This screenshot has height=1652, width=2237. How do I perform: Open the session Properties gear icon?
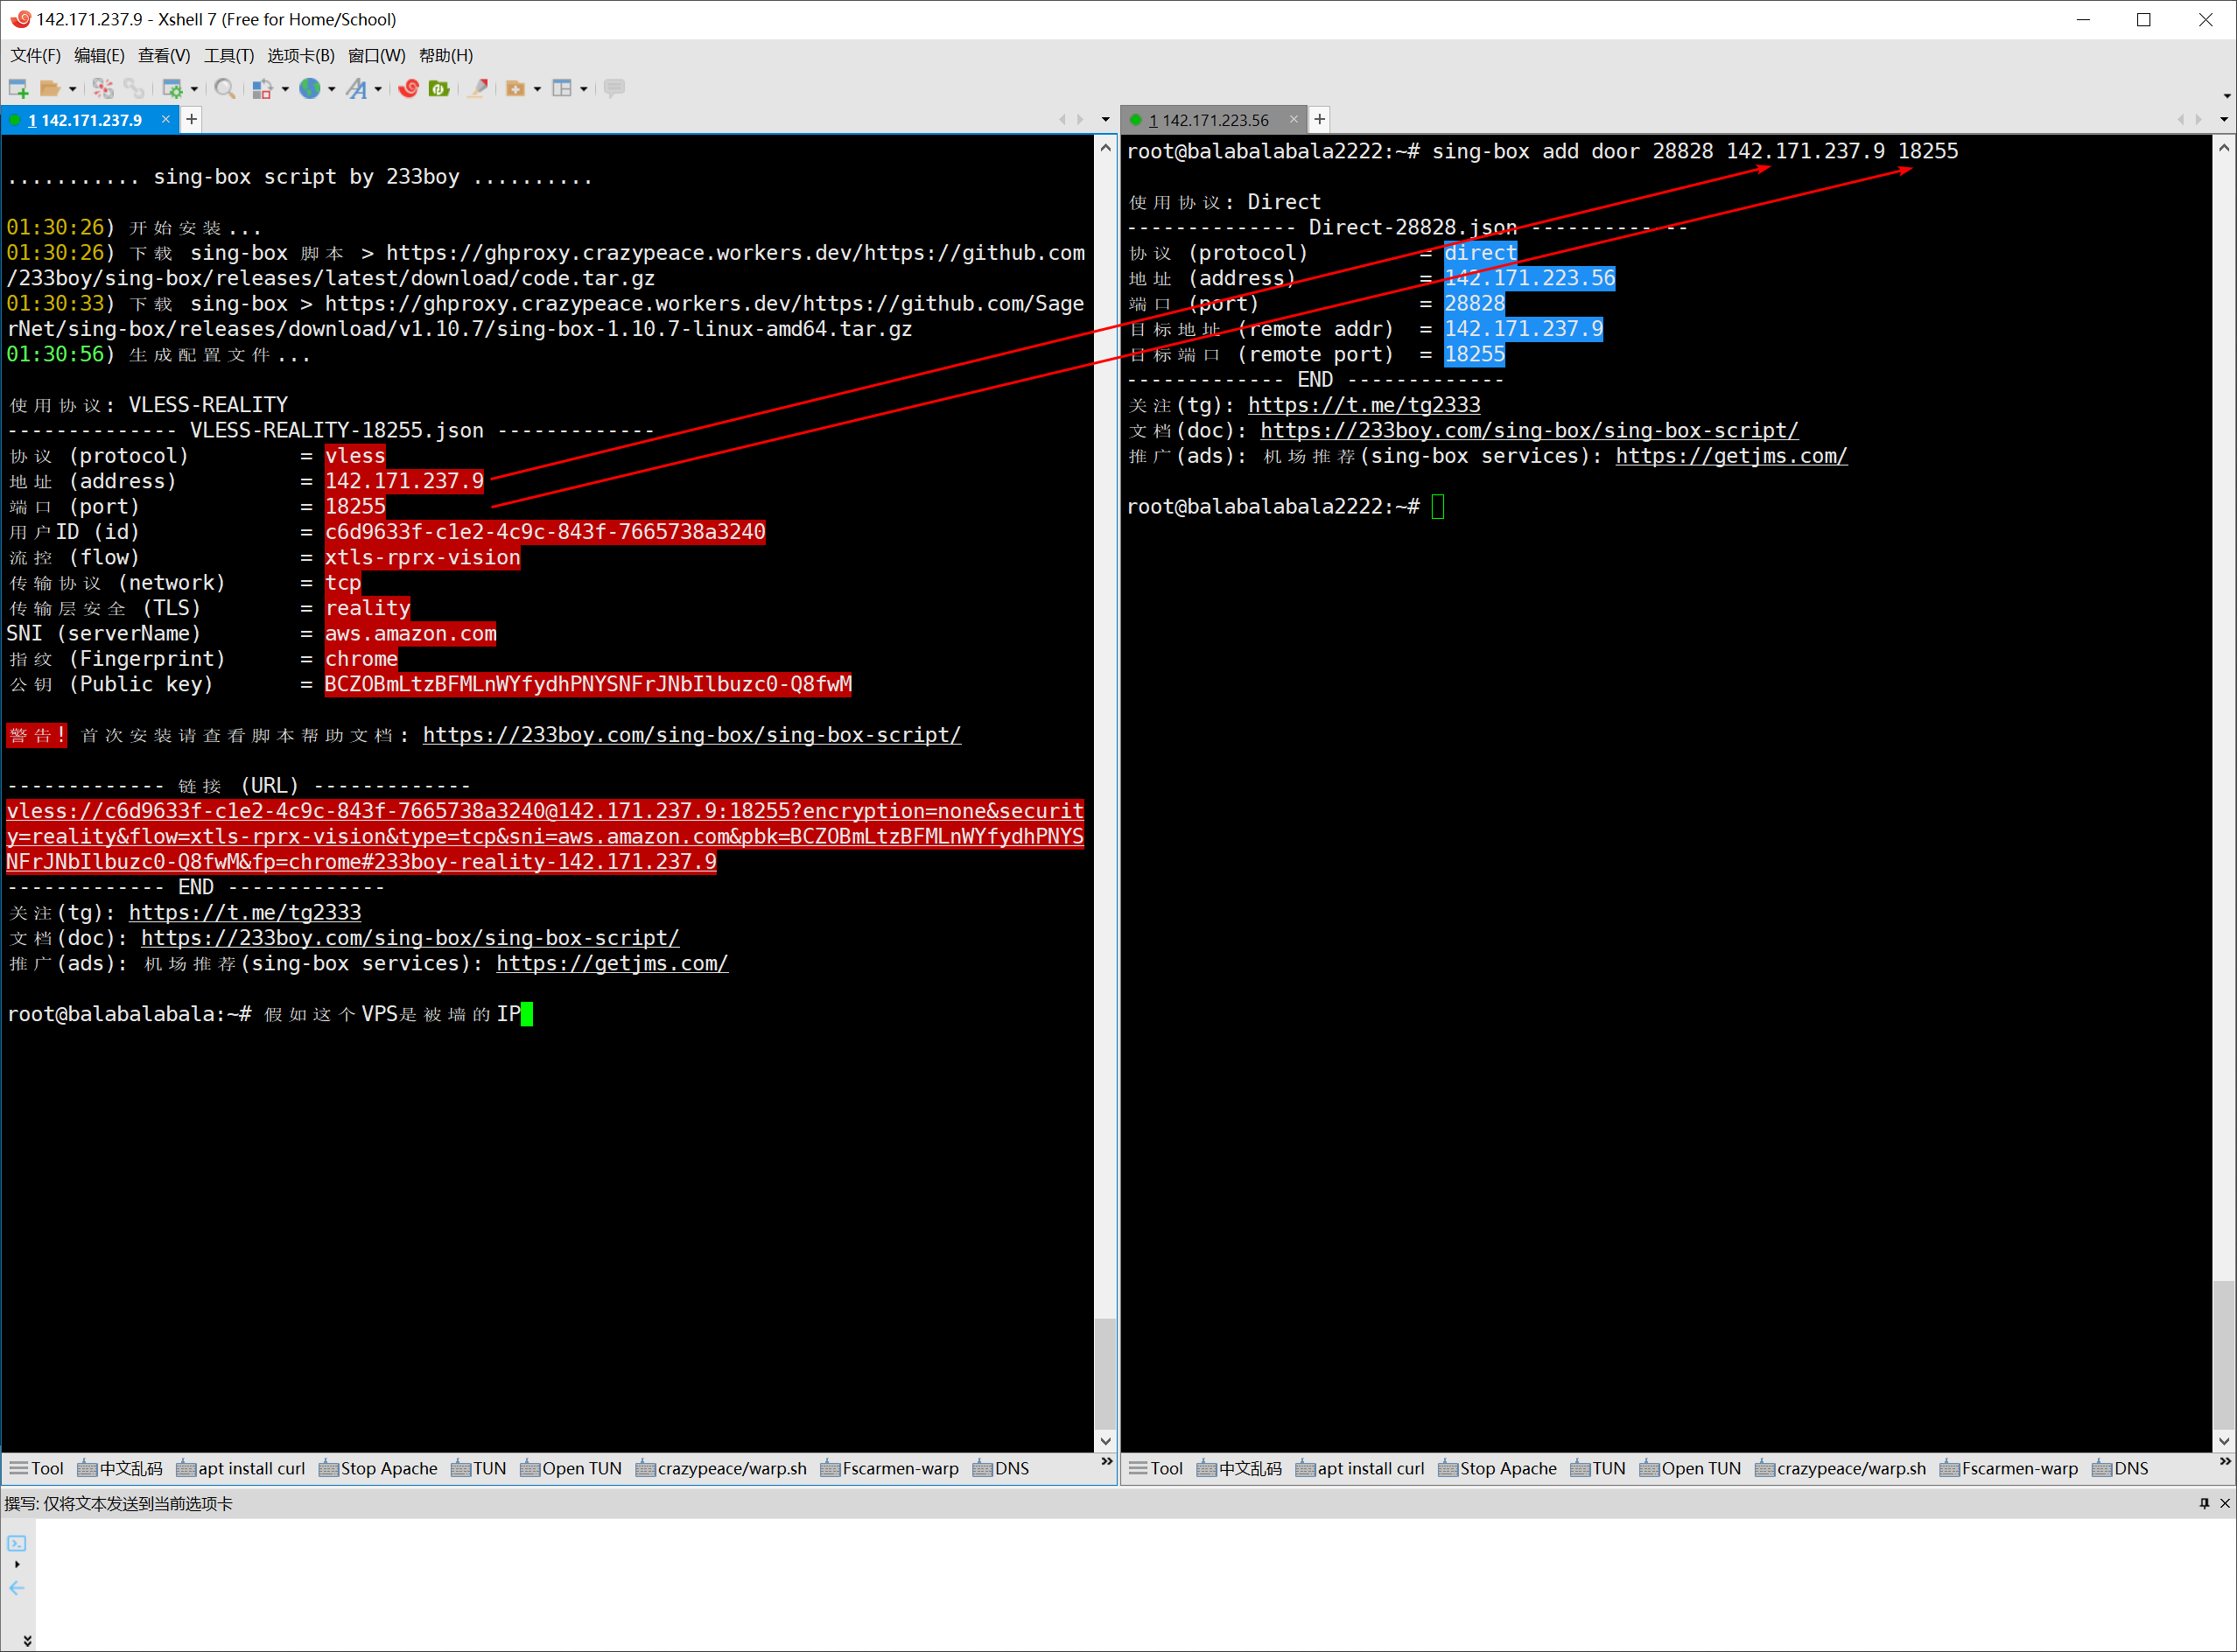coord(172,89)
